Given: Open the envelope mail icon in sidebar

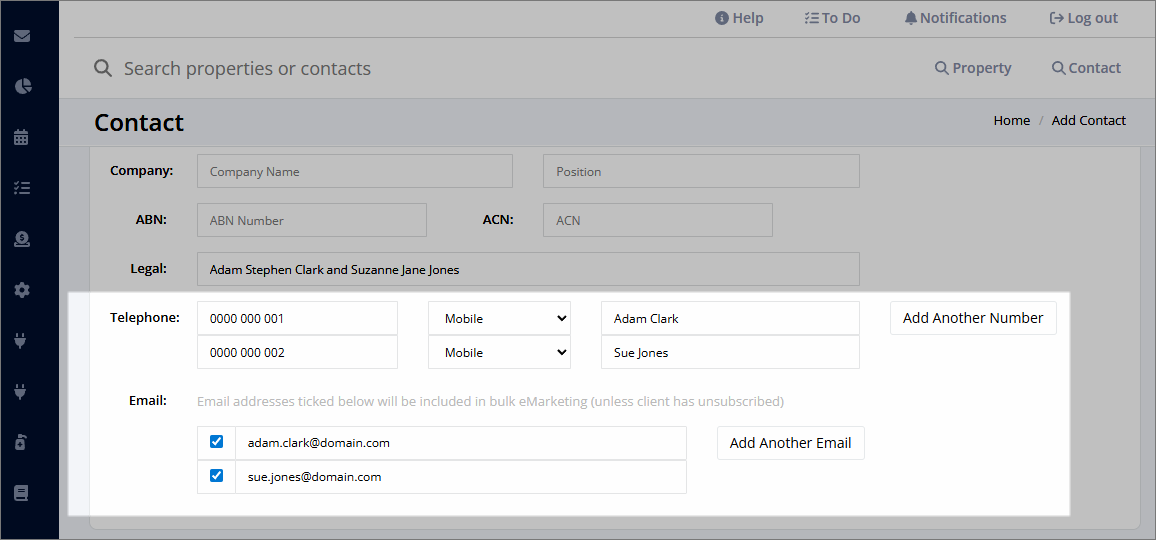Looking at the screenshot, I should [x=22, y=35].
